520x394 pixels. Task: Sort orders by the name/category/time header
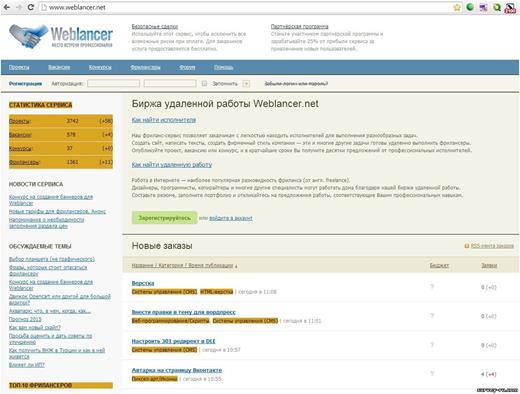coord(184,266)
